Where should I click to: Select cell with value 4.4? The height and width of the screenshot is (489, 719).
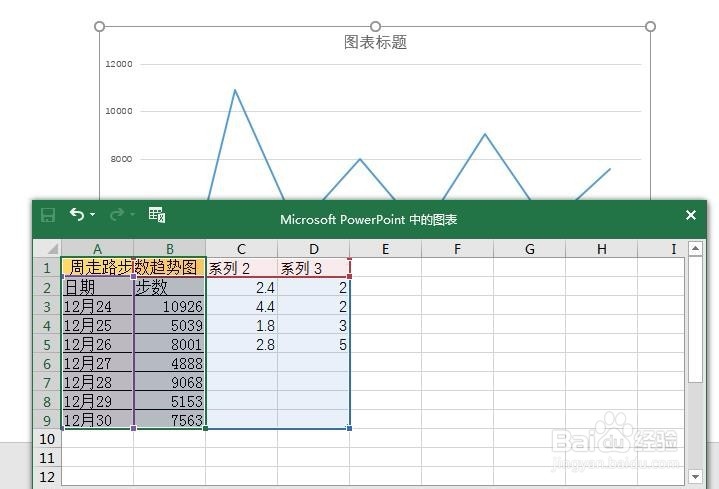(x=242, y=306)
